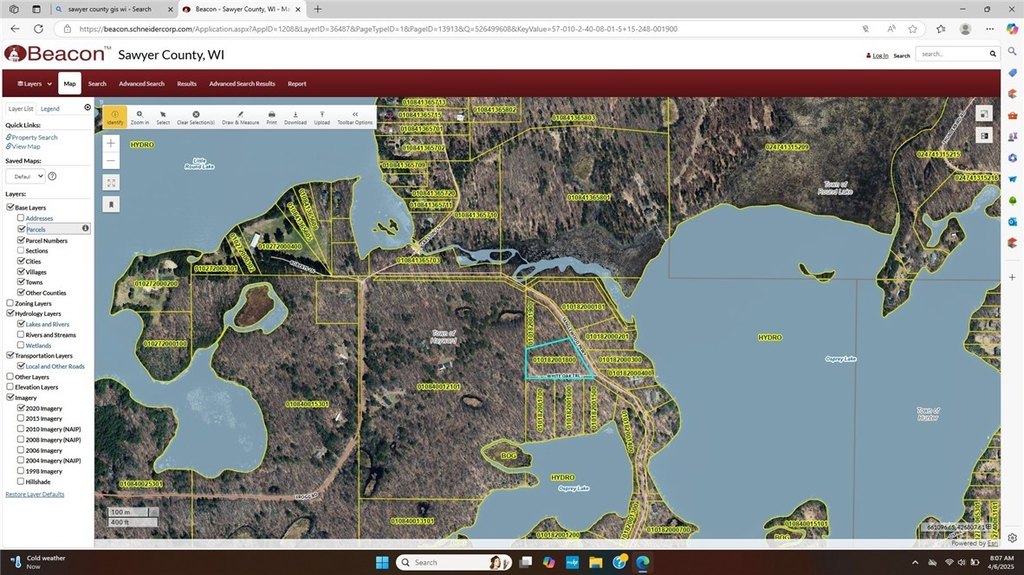This screenshot has height=575, width=1024.
Task: Click the Restore Layer Defaults link
Action: click(35, 494)
